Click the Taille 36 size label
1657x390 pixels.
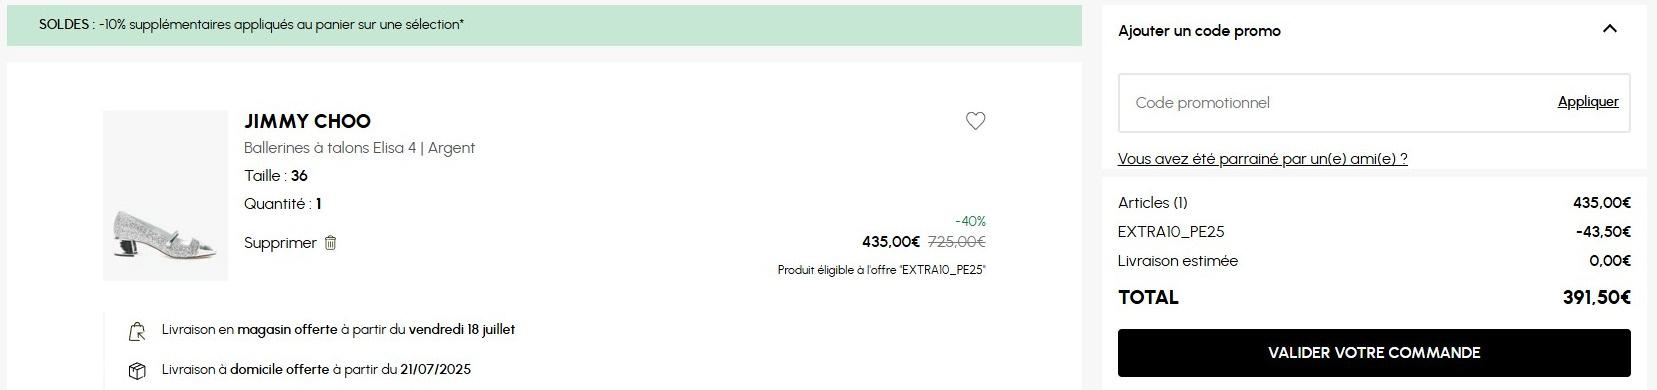coord(276,176)
